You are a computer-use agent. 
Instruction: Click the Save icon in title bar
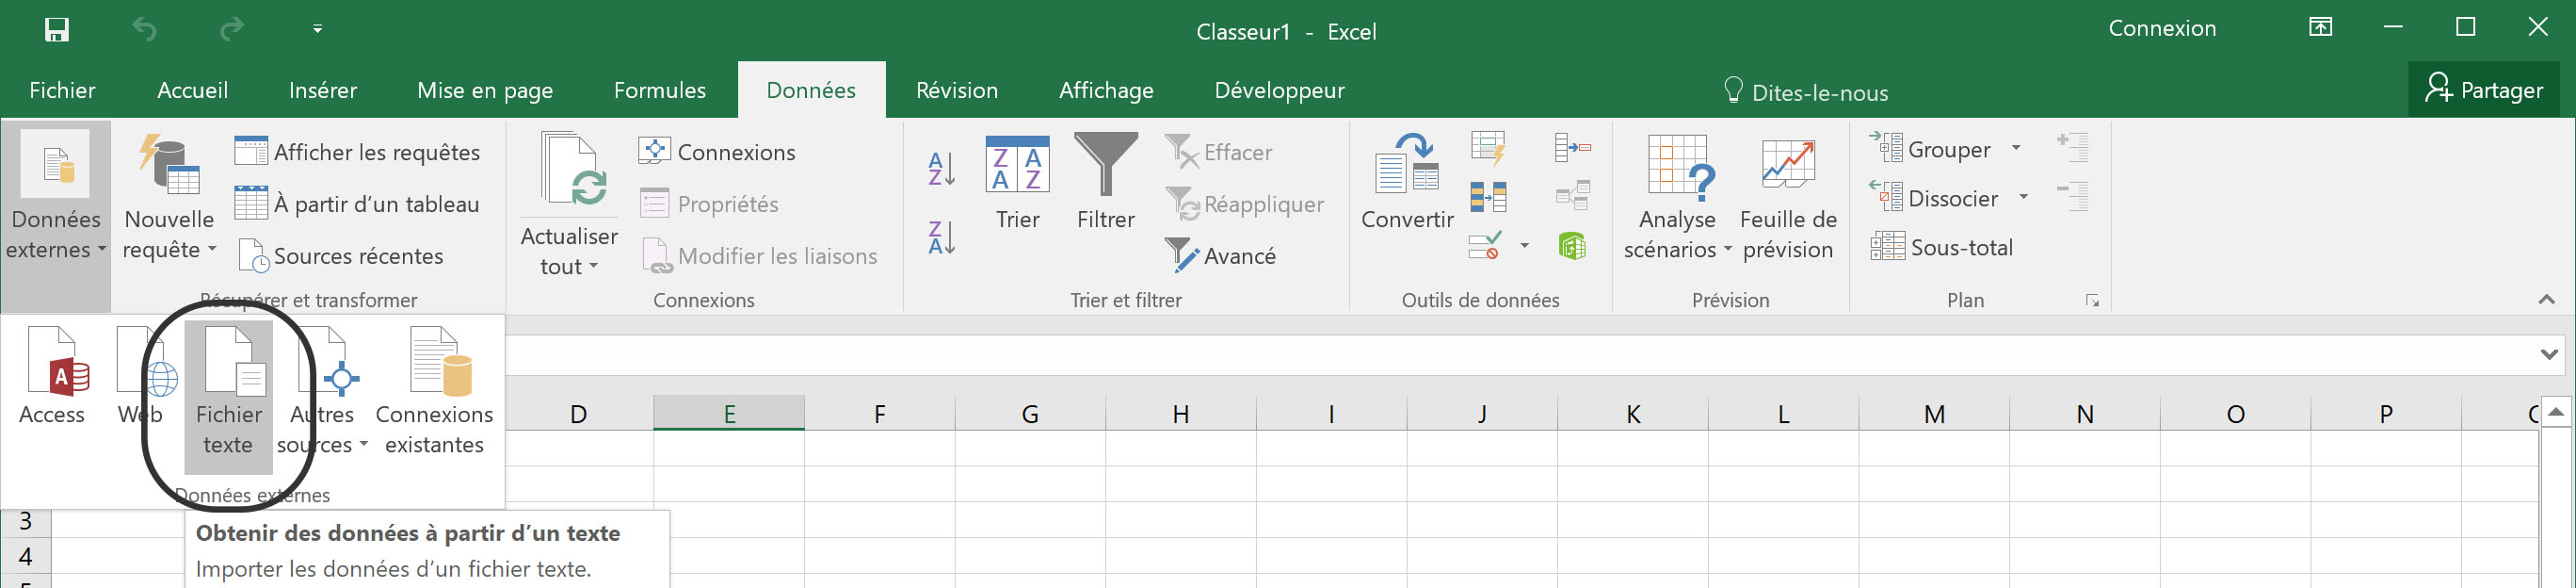tap(57, 29)
